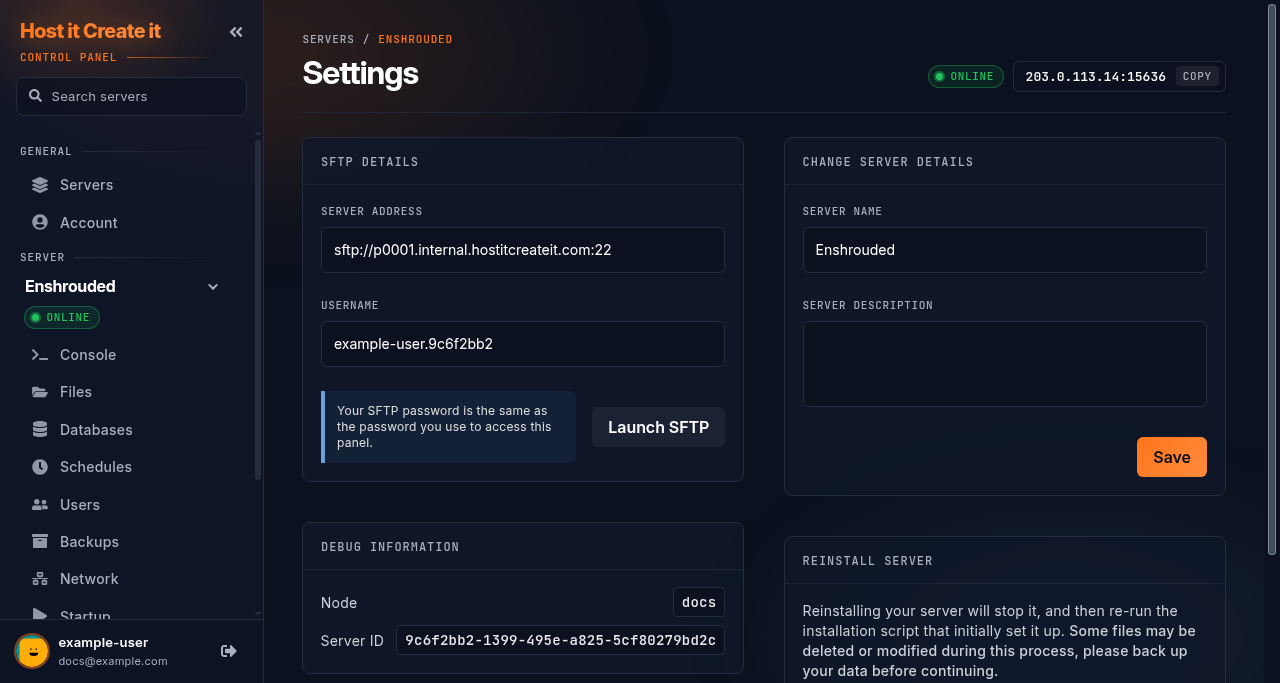Screen dimensions: 1280x683
Task: Click the Server Description textarea
Action: (1005, 364)
